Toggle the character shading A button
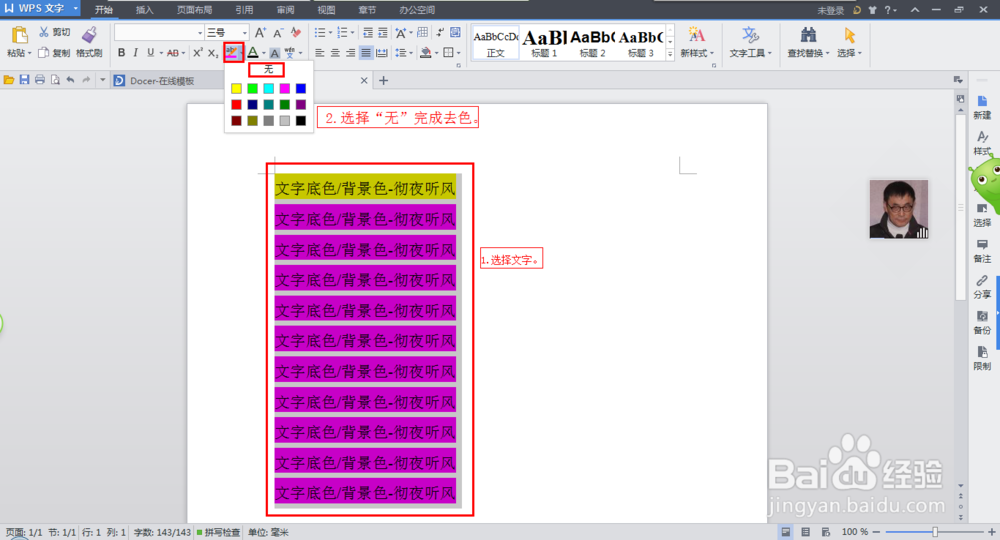 coord(274,53)
